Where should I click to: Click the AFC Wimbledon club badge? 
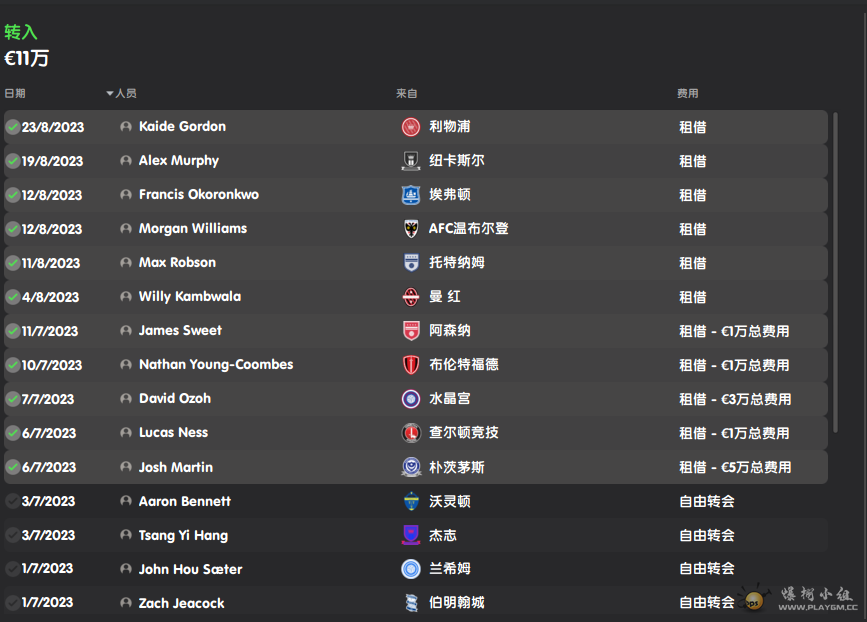pos(410,229)
